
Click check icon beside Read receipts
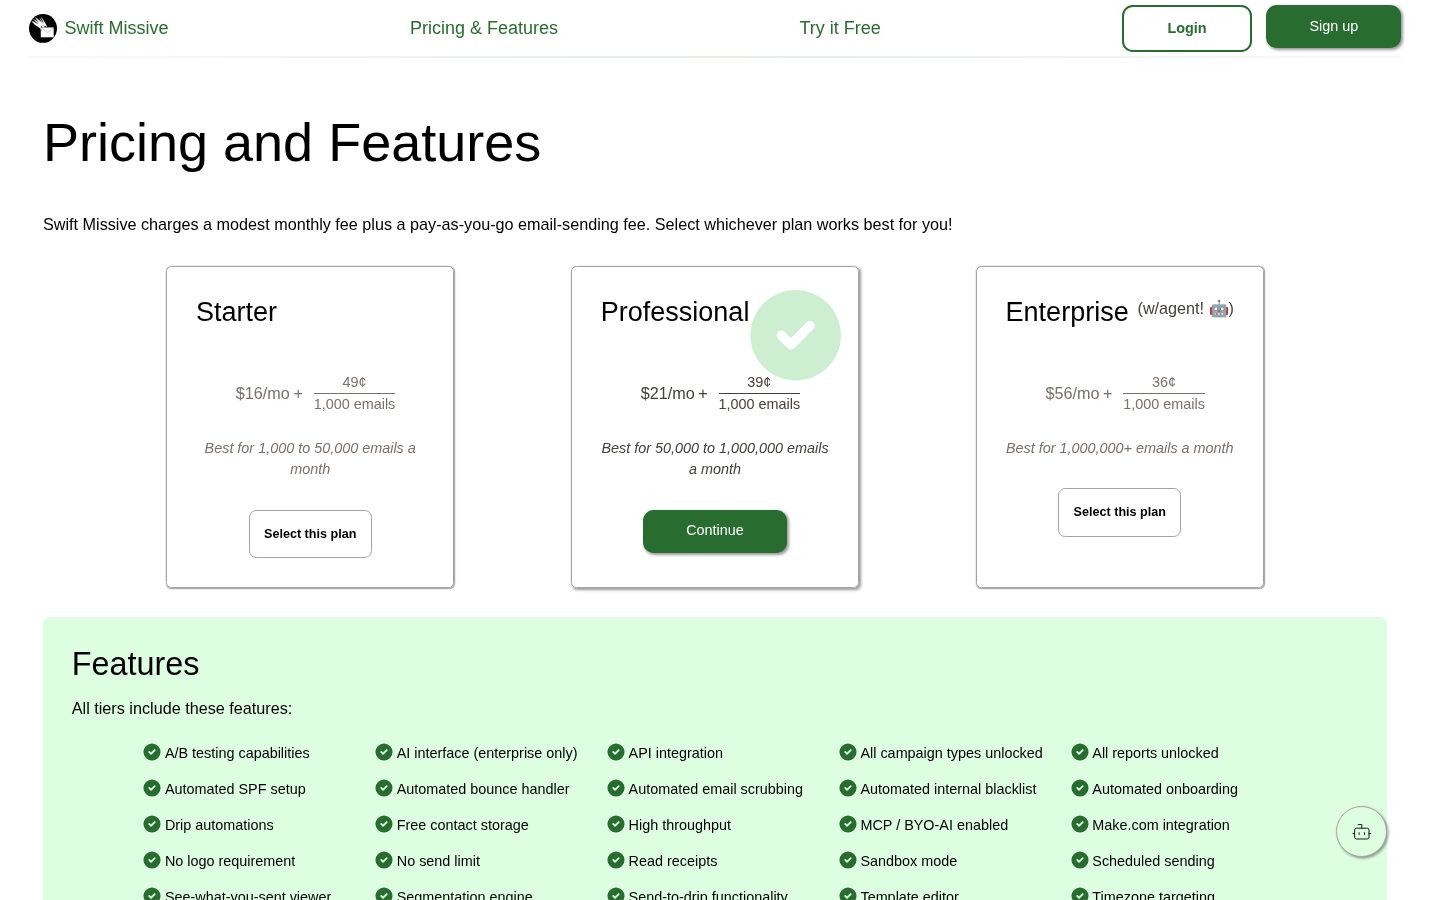616,860
